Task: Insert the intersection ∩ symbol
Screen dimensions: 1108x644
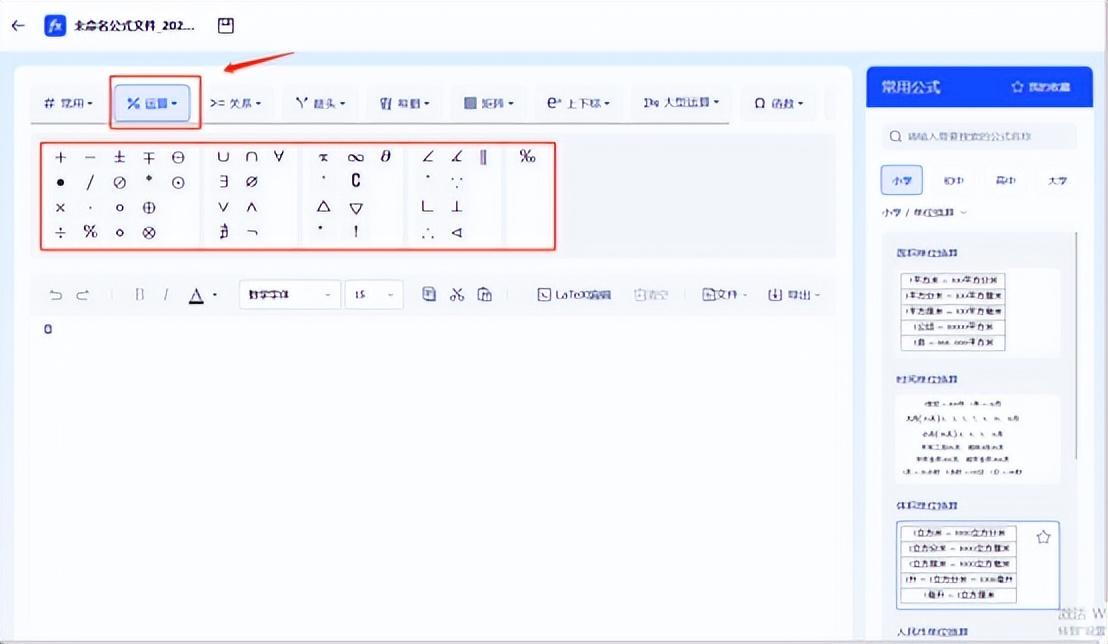Action: (x=252, y=157)
